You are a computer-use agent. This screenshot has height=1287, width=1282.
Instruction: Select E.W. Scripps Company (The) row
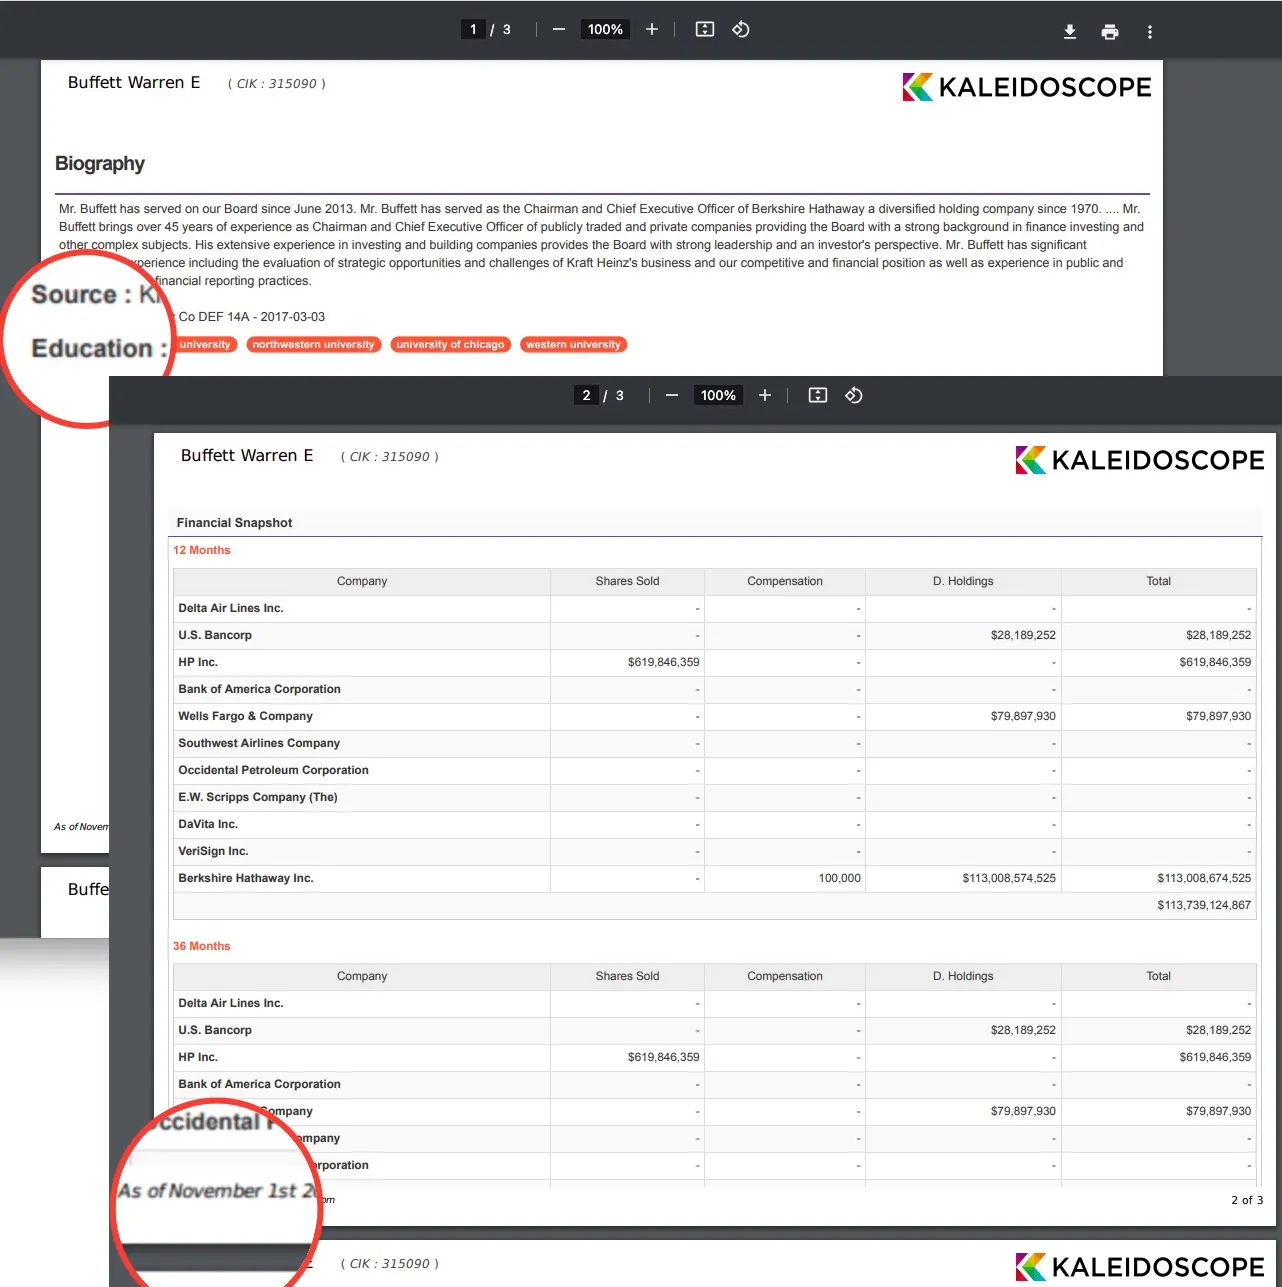(x=715, y=798)
